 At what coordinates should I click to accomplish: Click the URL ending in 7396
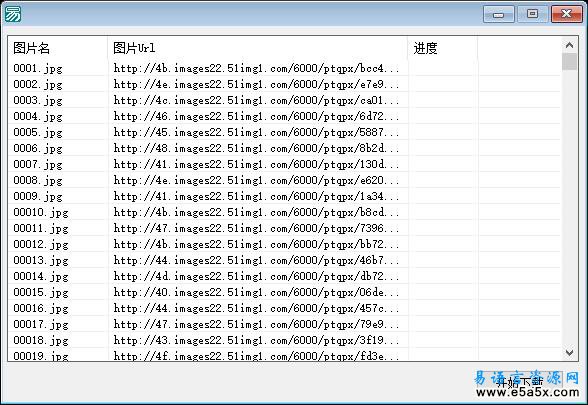click(x=256, y=228)
